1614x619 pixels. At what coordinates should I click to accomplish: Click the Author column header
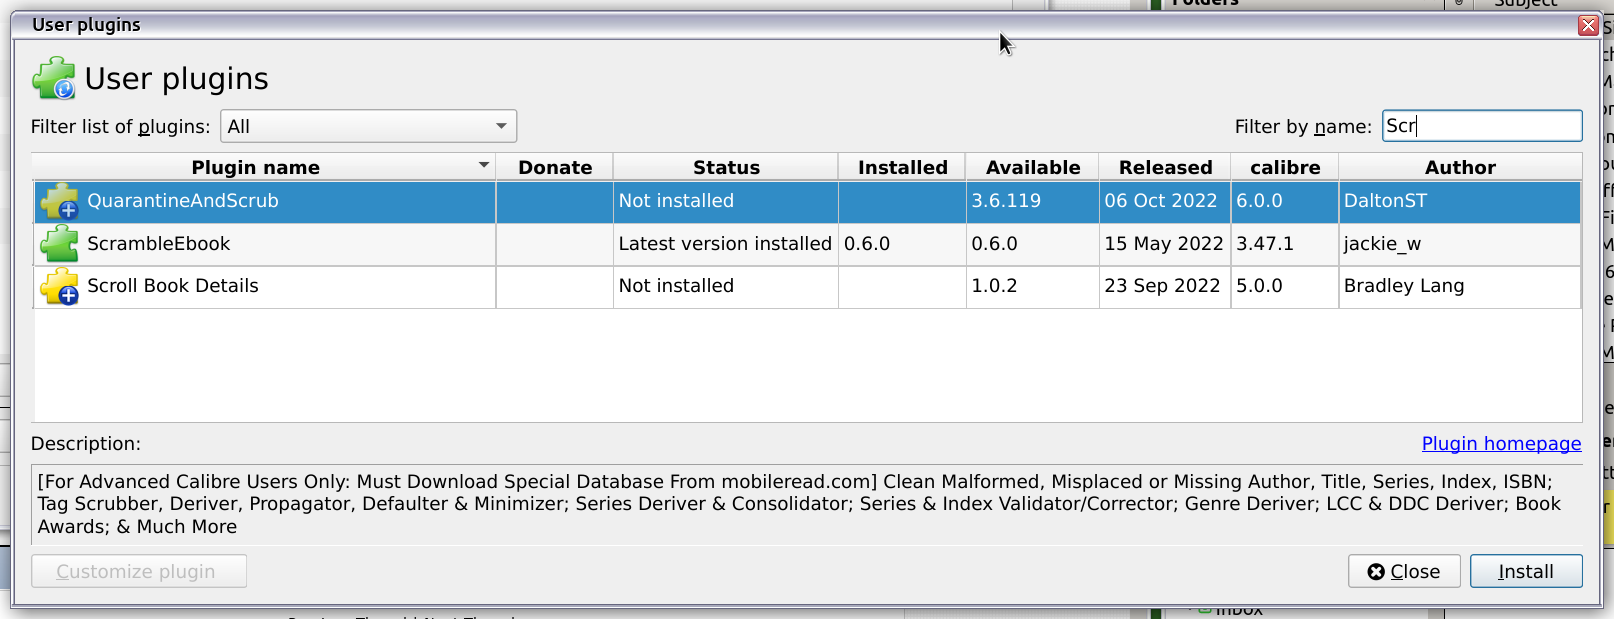tap(1460, 168)
